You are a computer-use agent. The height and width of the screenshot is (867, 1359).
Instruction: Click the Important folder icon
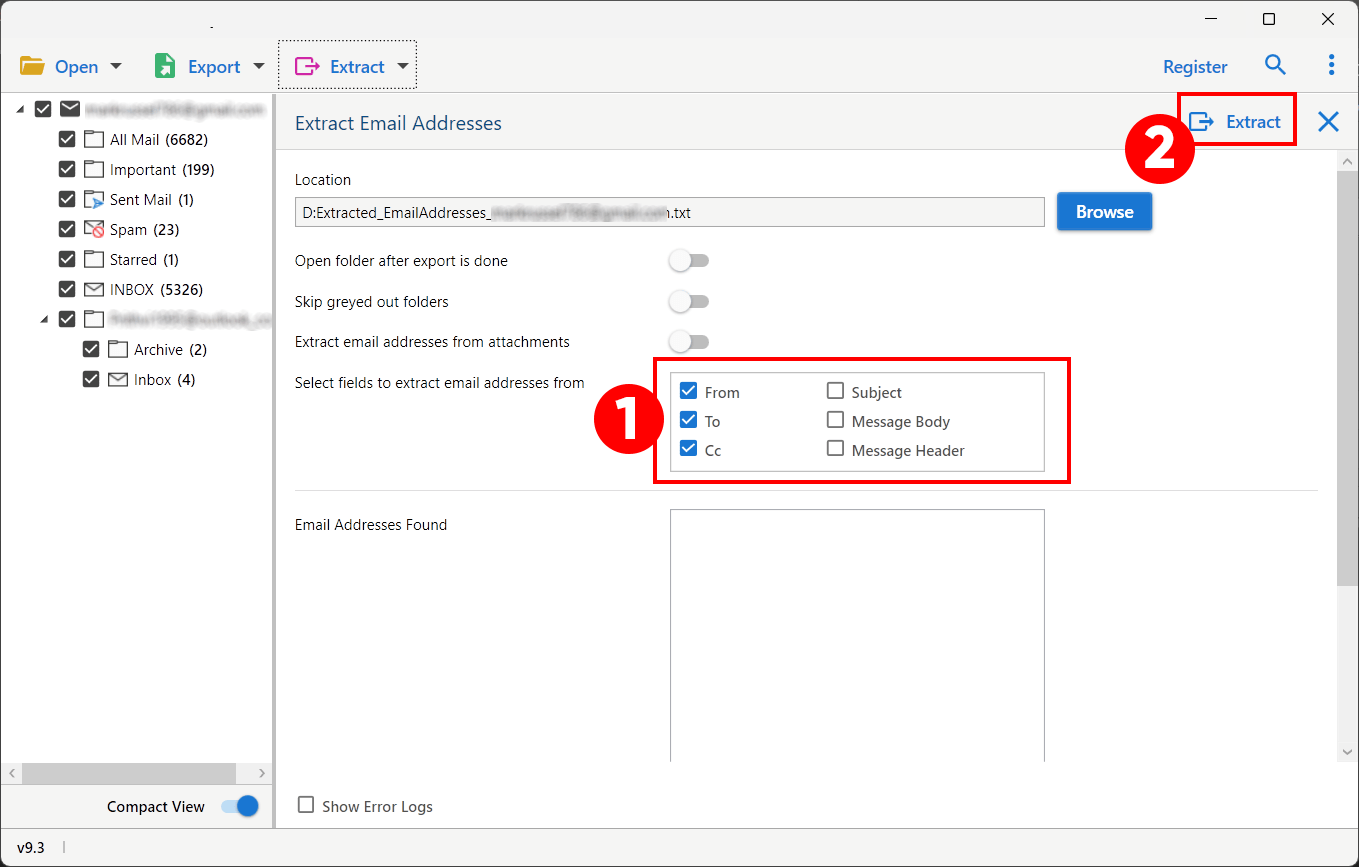click(x=94, y=169)
